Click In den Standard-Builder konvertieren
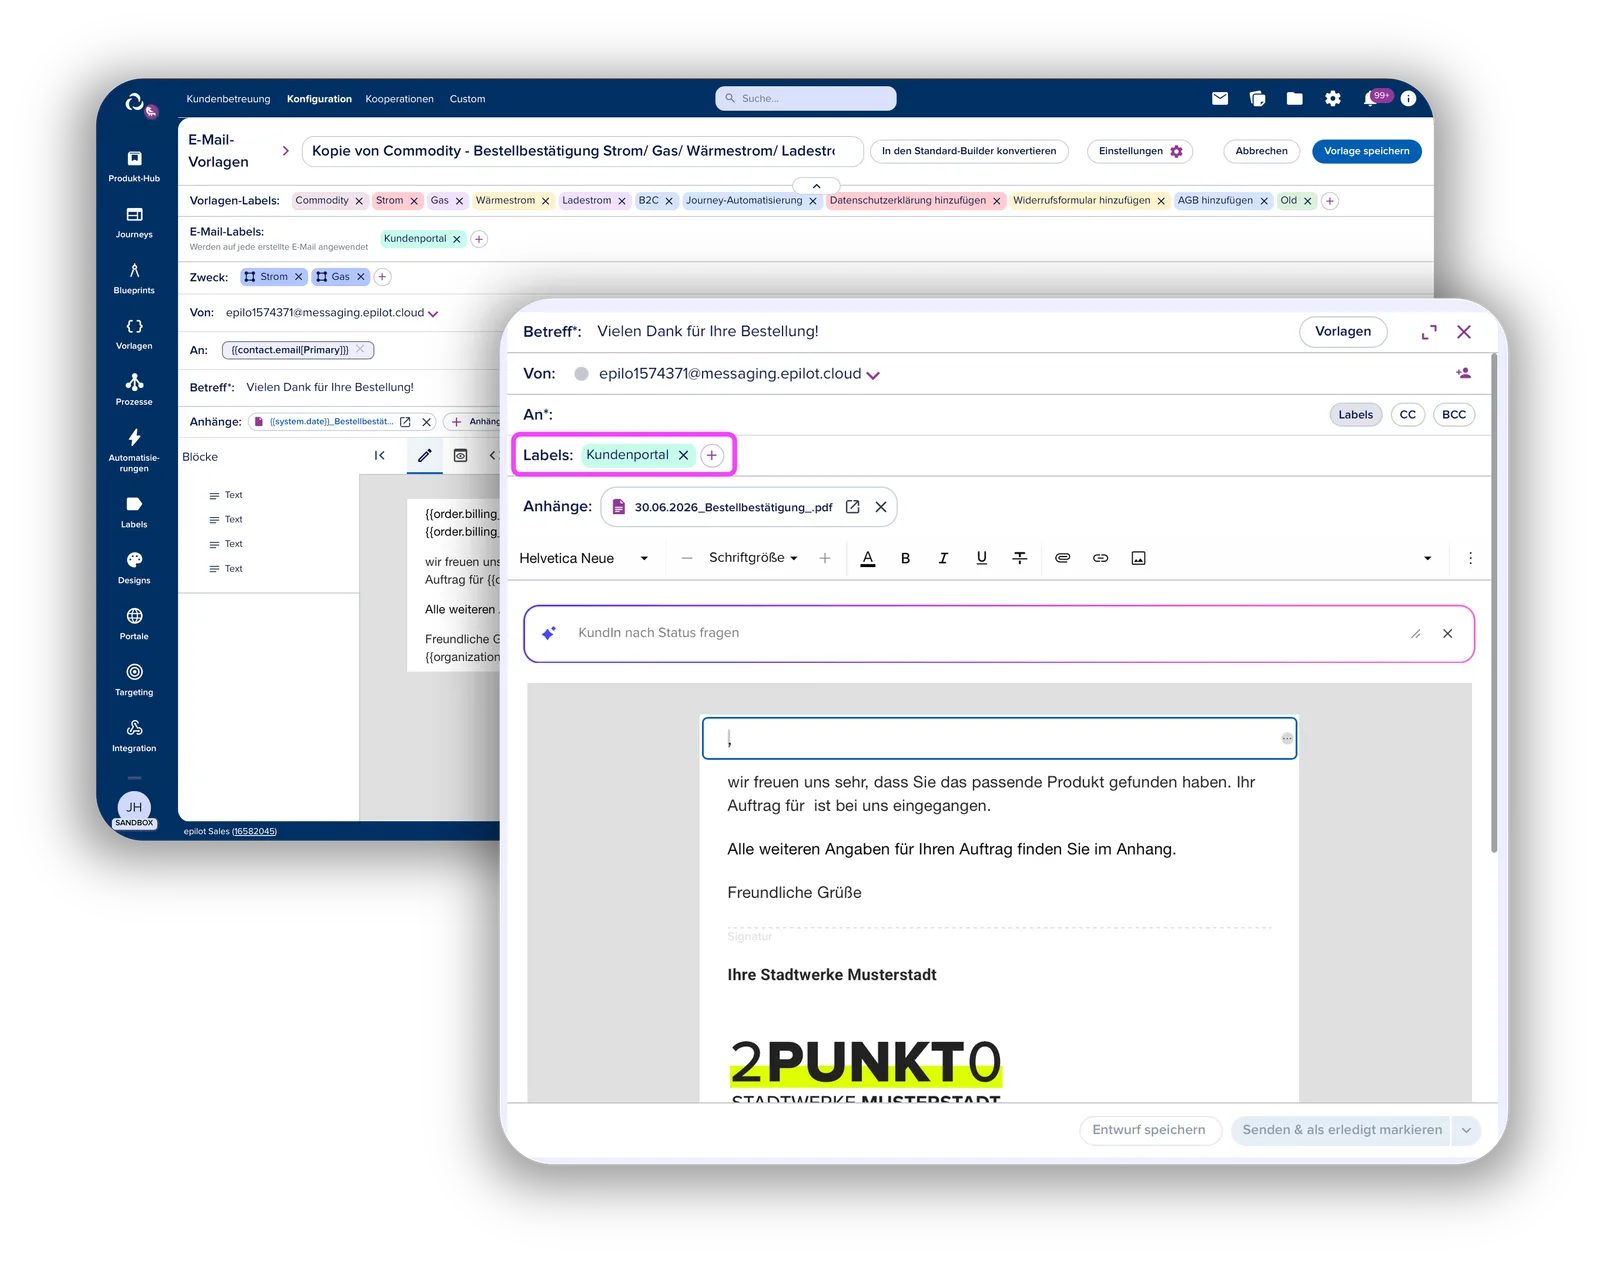Image resolution: width=1600 pixels, height=1261 pixels. pyautogui.click(x=969, y=151)
